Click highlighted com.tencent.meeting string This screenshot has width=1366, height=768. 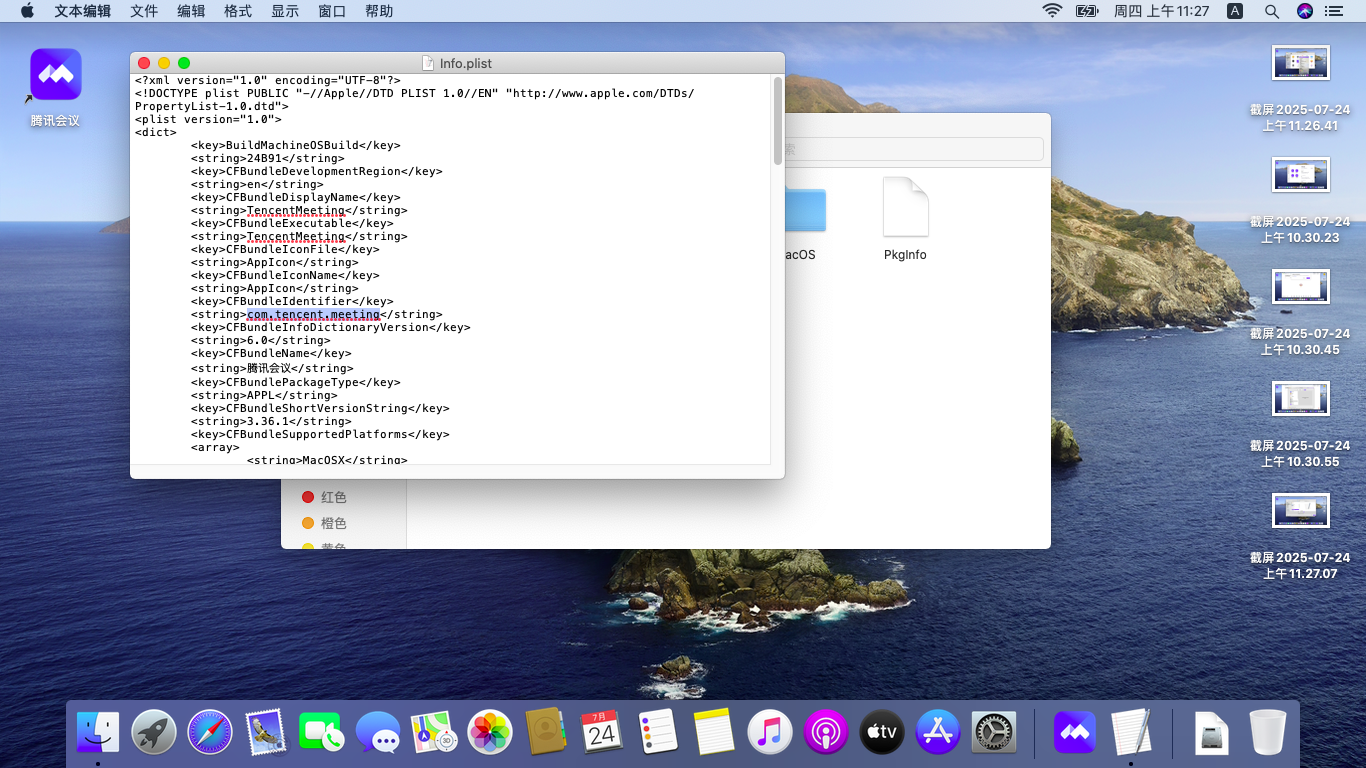click(x=313, y=314)
